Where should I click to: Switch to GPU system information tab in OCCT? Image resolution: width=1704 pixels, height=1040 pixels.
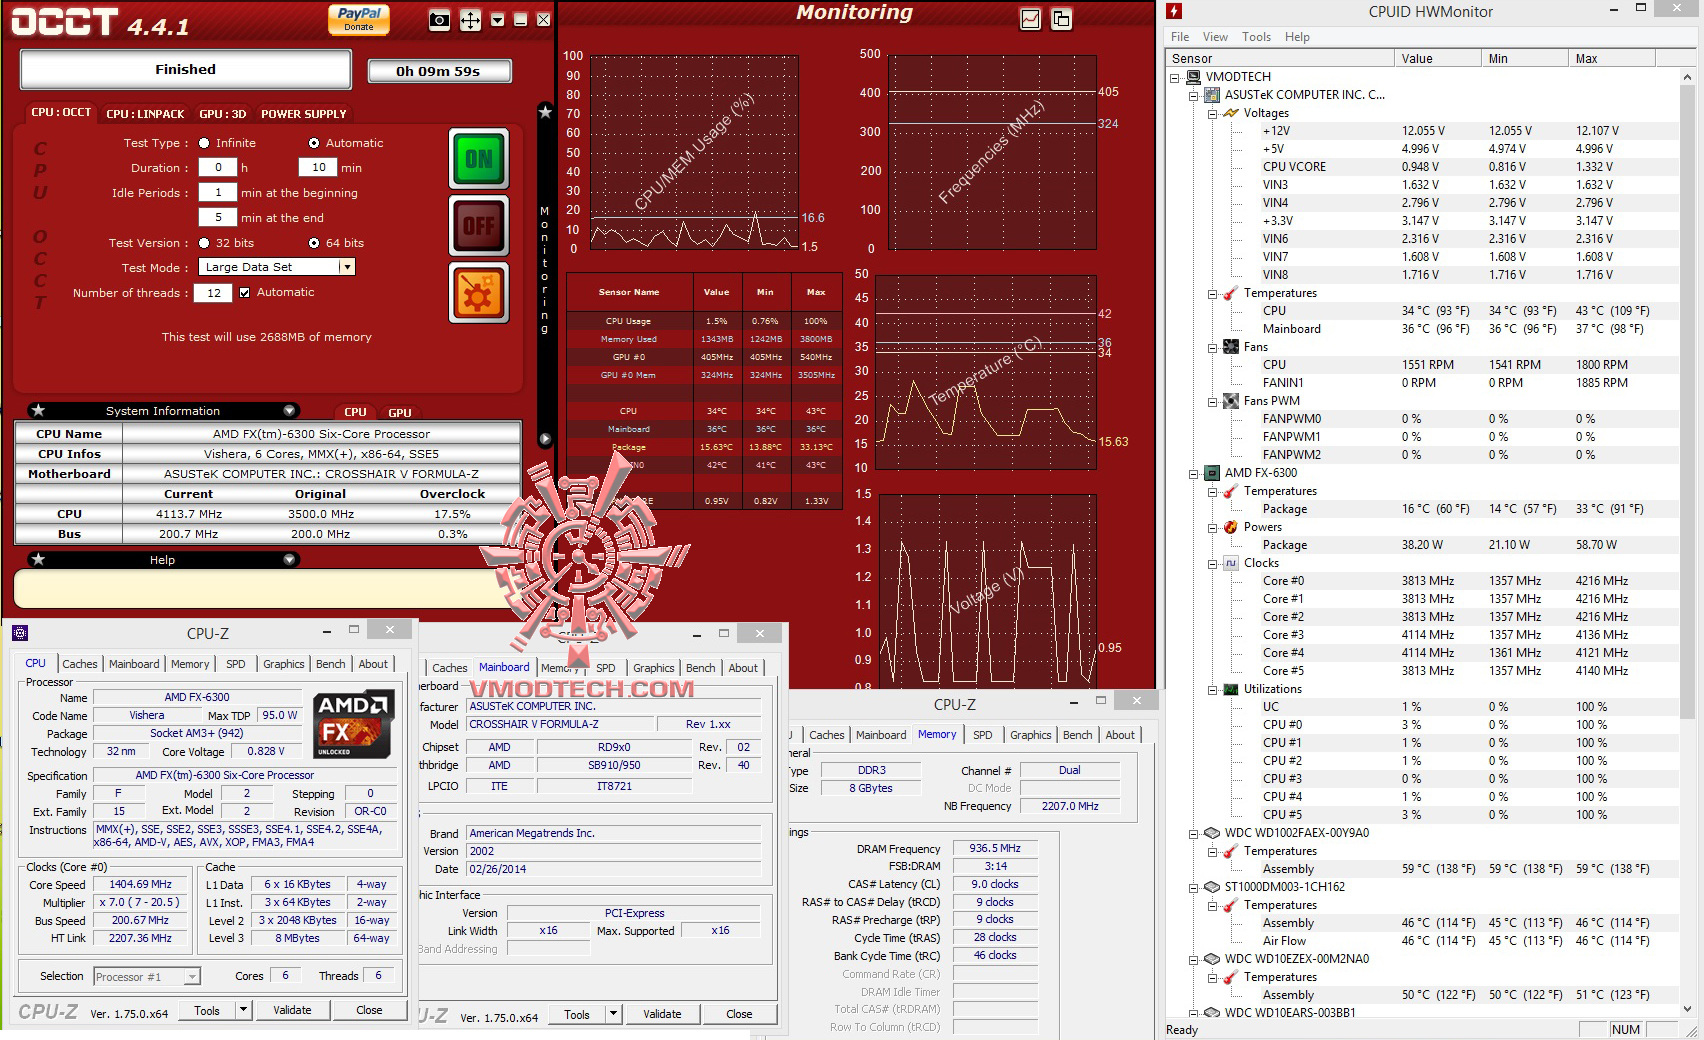[400, 412]
